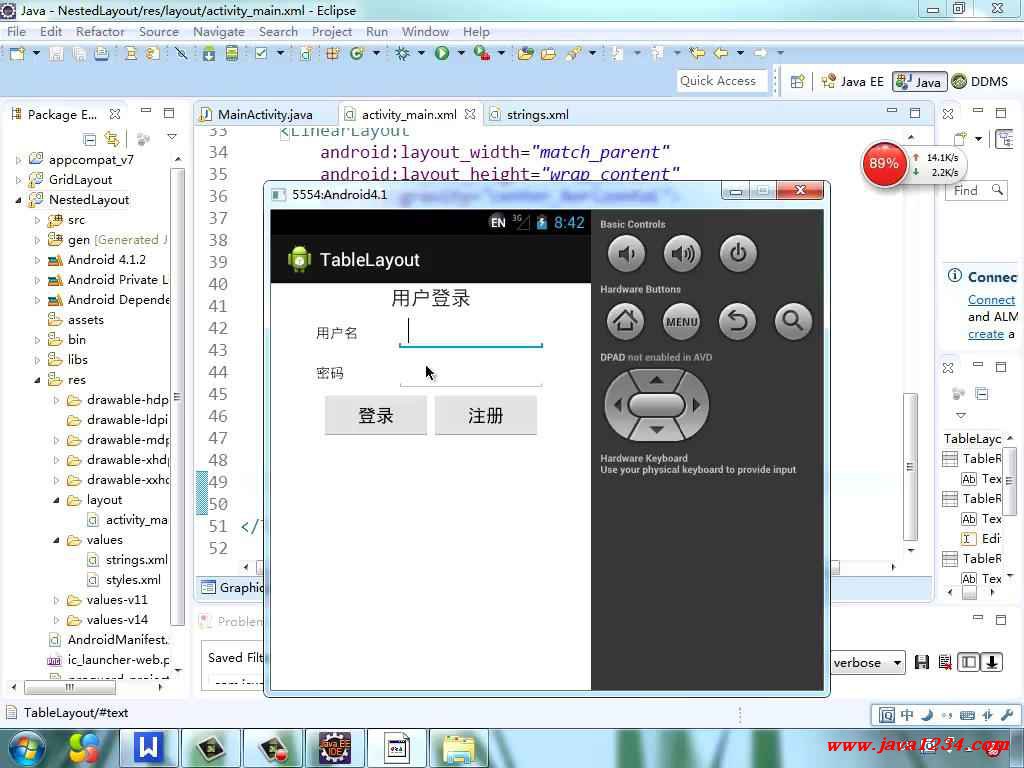
Task: Click the Windows Start orb
Action: point(27,748)
